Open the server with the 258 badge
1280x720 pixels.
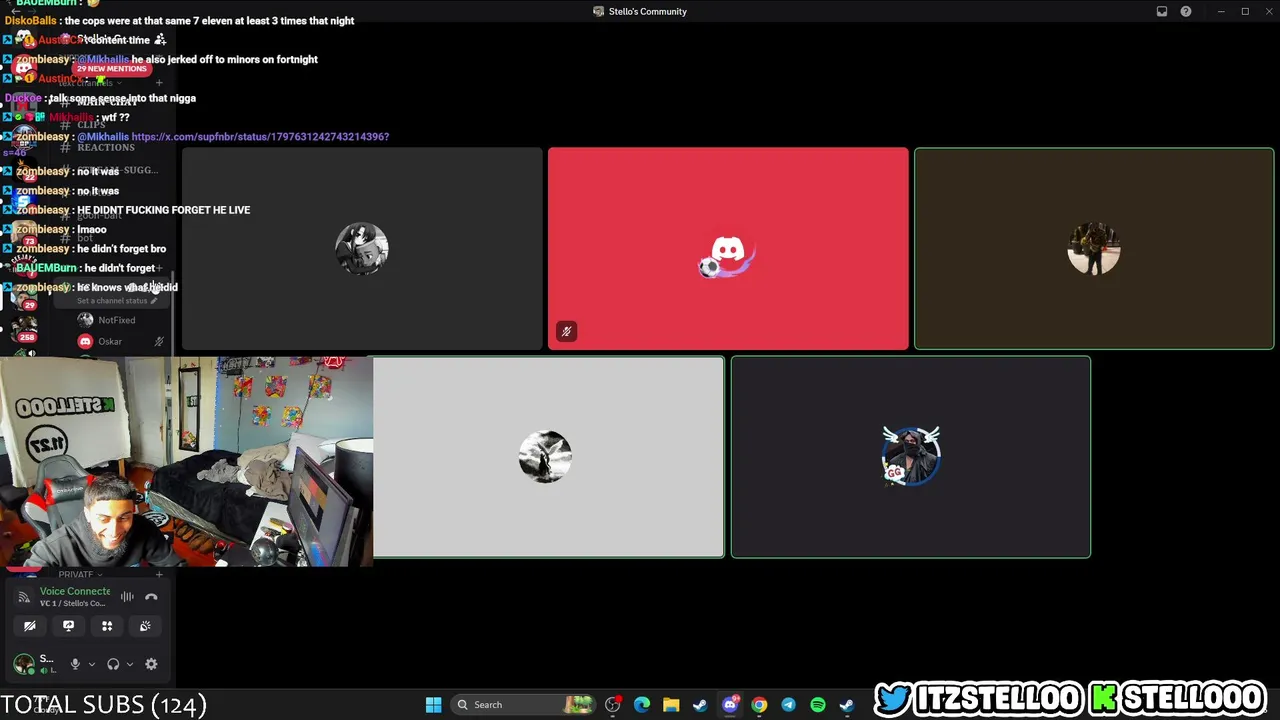tap(24, 327)
